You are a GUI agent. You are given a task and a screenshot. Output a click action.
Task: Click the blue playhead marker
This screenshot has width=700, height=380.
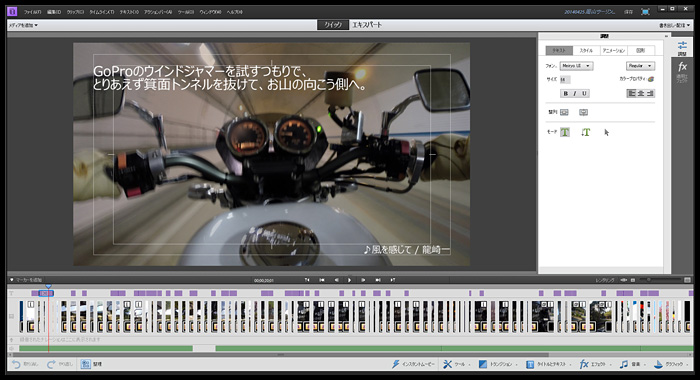click(48, 286)
